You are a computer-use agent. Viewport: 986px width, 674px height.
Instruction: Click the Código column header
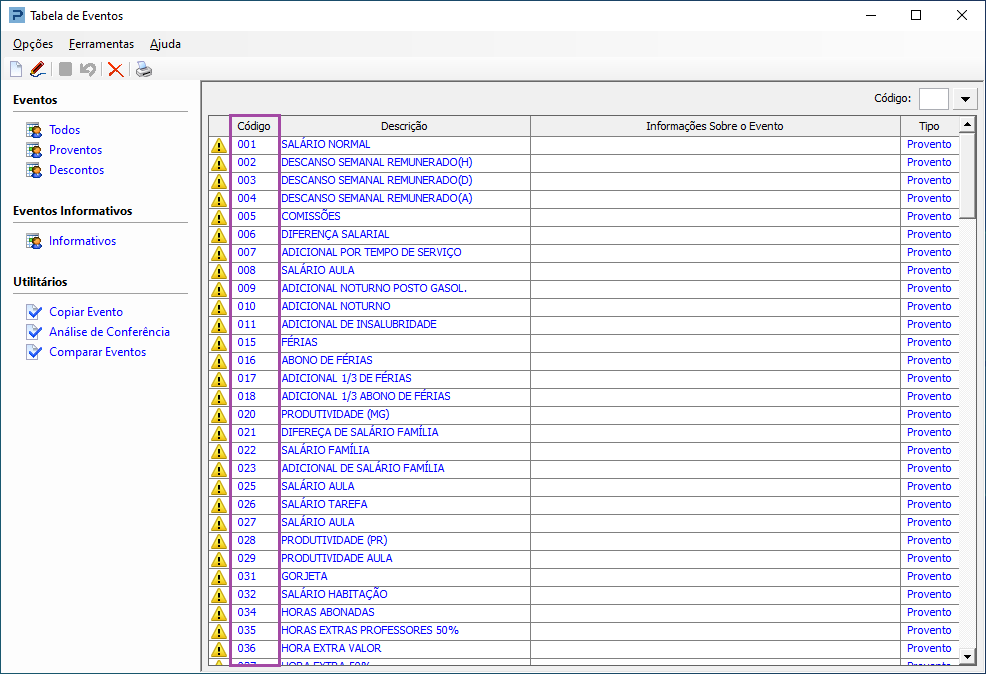click(254, 126)
